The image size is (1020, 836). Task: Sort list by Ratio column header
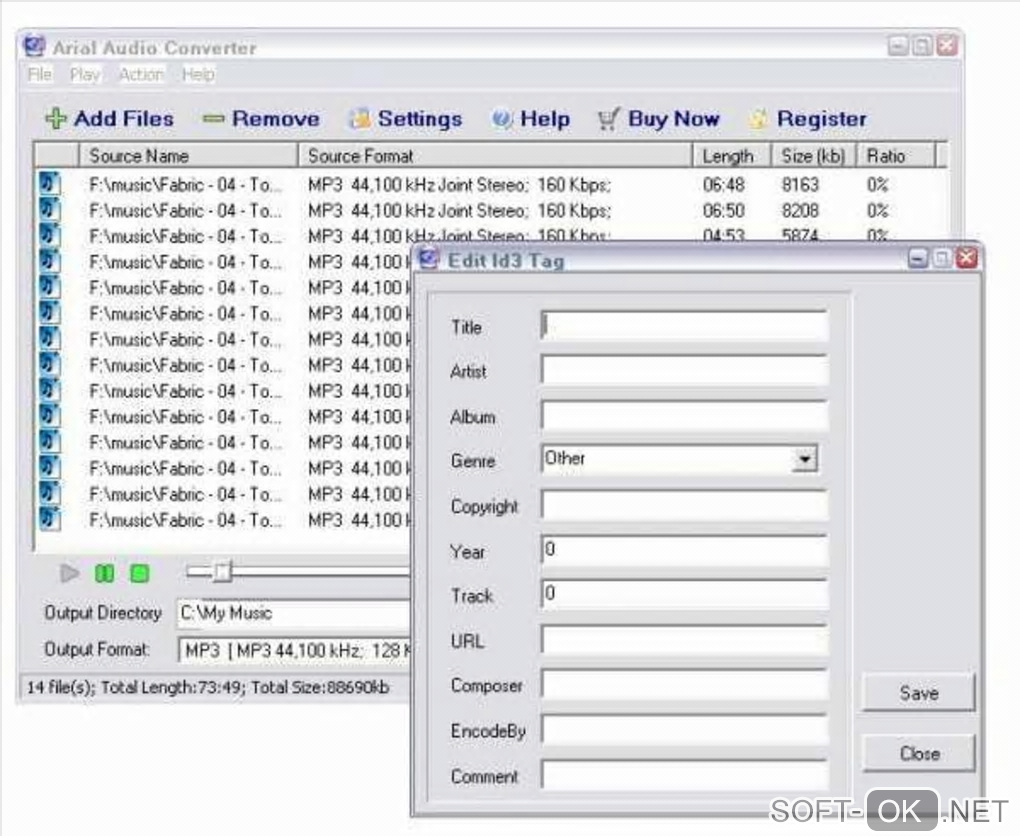896,155
